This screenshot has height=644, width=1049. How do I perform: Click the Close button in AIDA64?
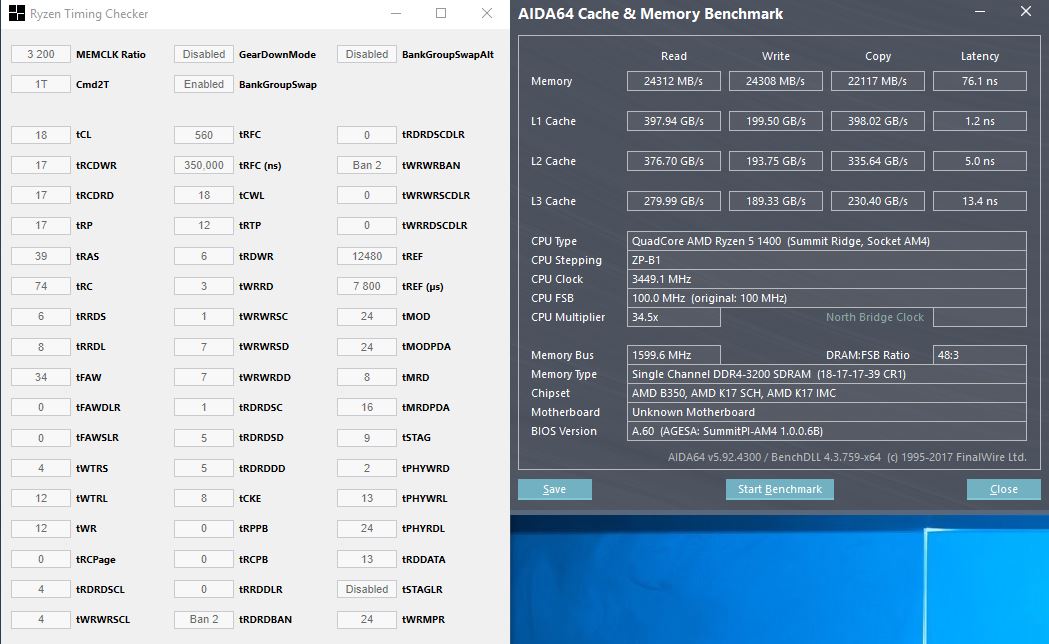tap(1004, 490)
